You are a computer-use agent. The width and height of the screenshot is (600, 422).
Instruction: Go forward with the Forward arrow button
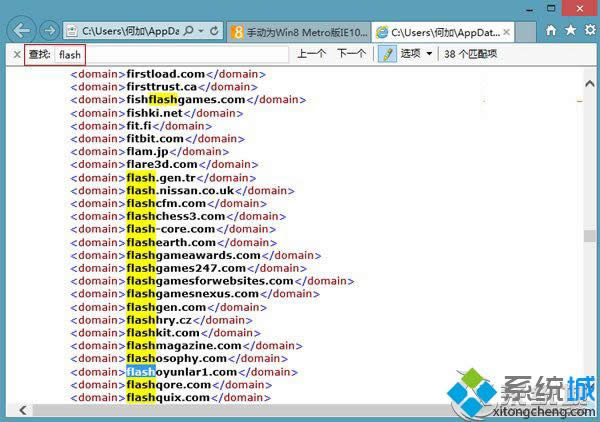[x=49, y=31]
